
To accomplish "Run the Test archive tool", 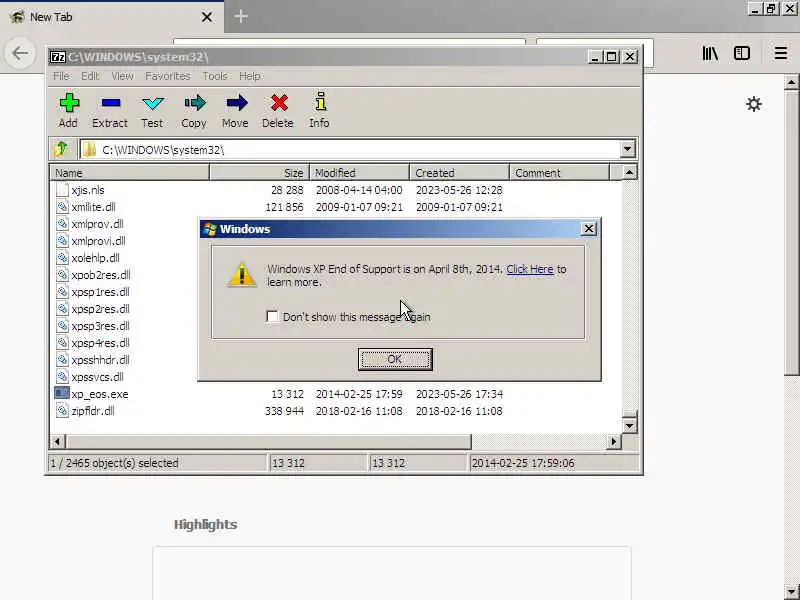I will tap(153, 104).
